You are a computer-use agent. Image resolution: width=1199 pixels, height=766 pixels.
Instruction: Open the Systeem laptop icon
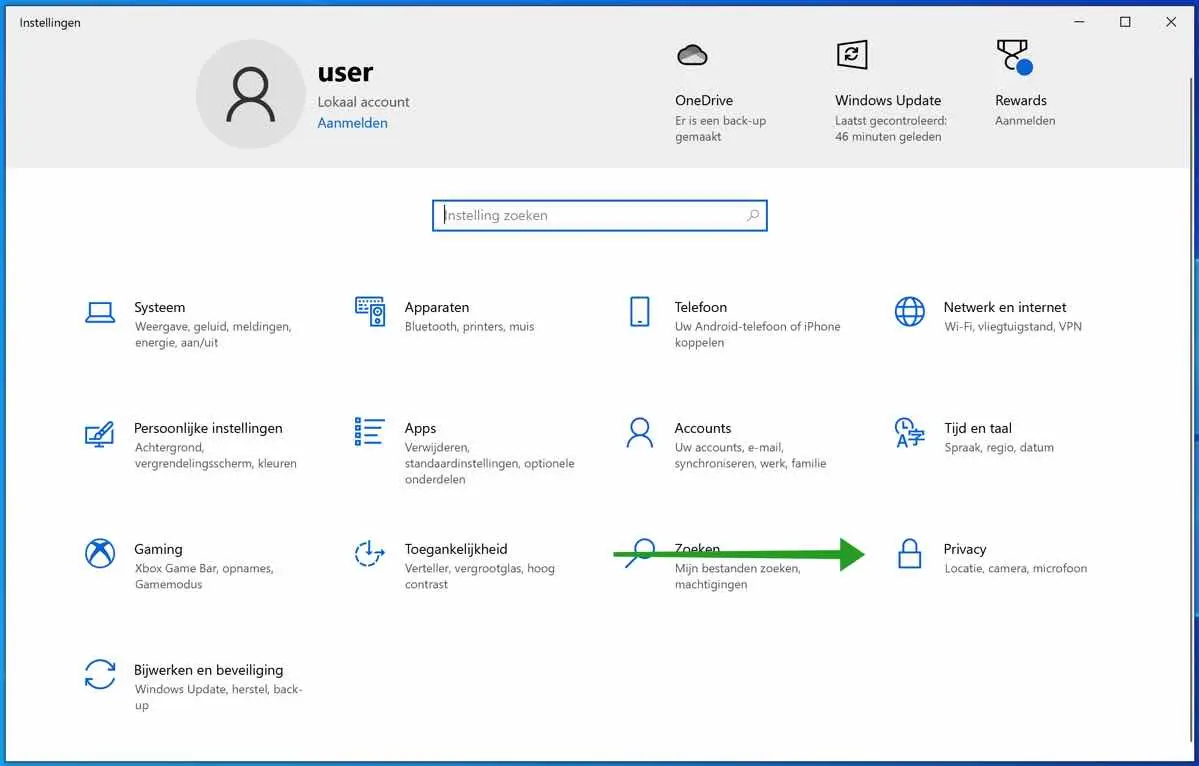(x=100, y=313)
